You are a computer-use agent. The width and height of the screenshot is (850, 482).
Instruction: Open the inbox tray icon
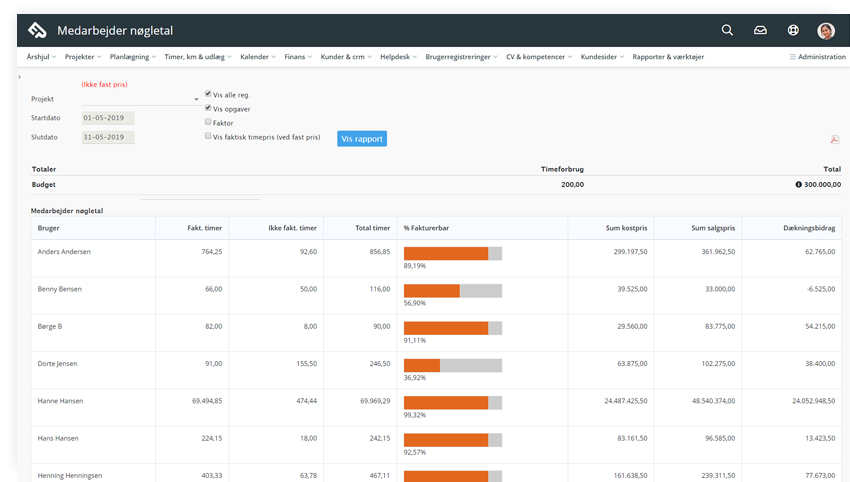tap(760, 30)
